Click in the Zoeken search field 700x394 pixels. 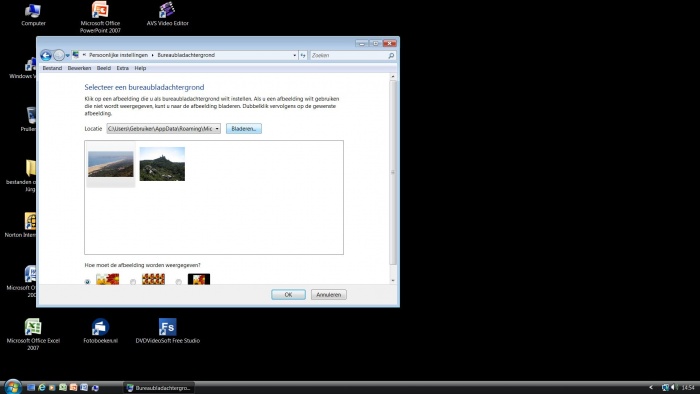[x=348, y=55]
